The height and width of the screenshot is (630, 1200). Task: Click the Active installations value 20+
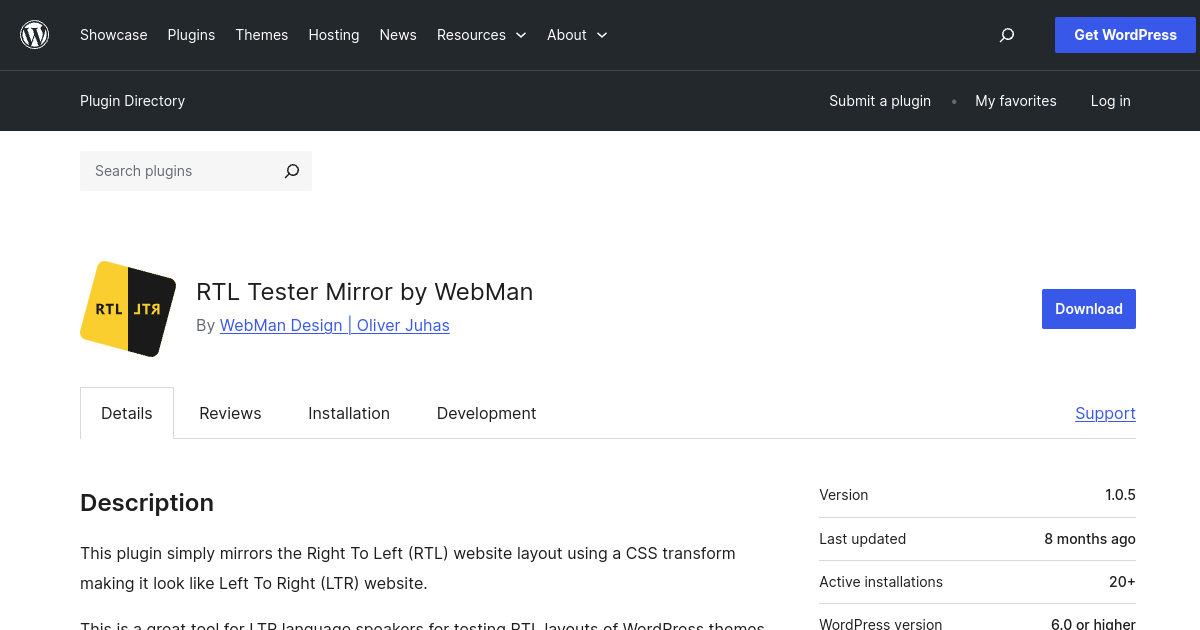click(1122, 582)
